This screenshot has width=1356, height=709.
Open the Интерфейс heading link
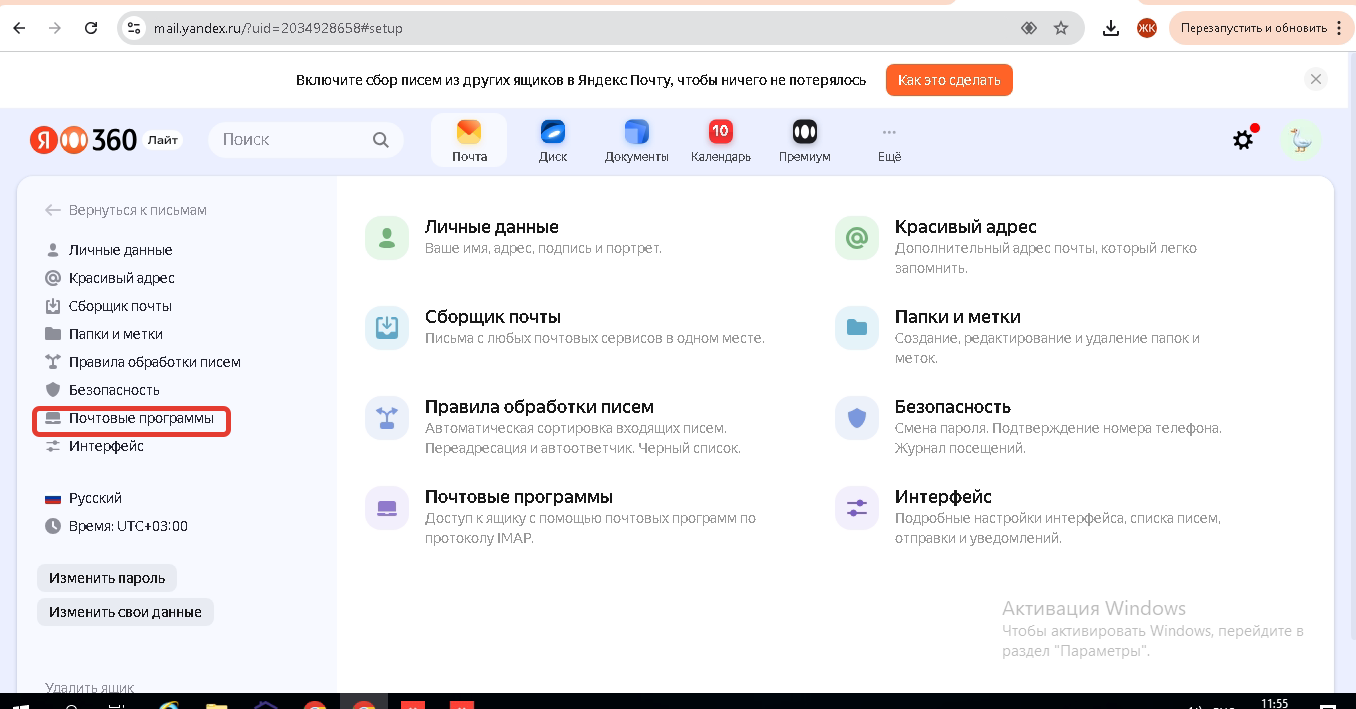click(x=943, y=497)
